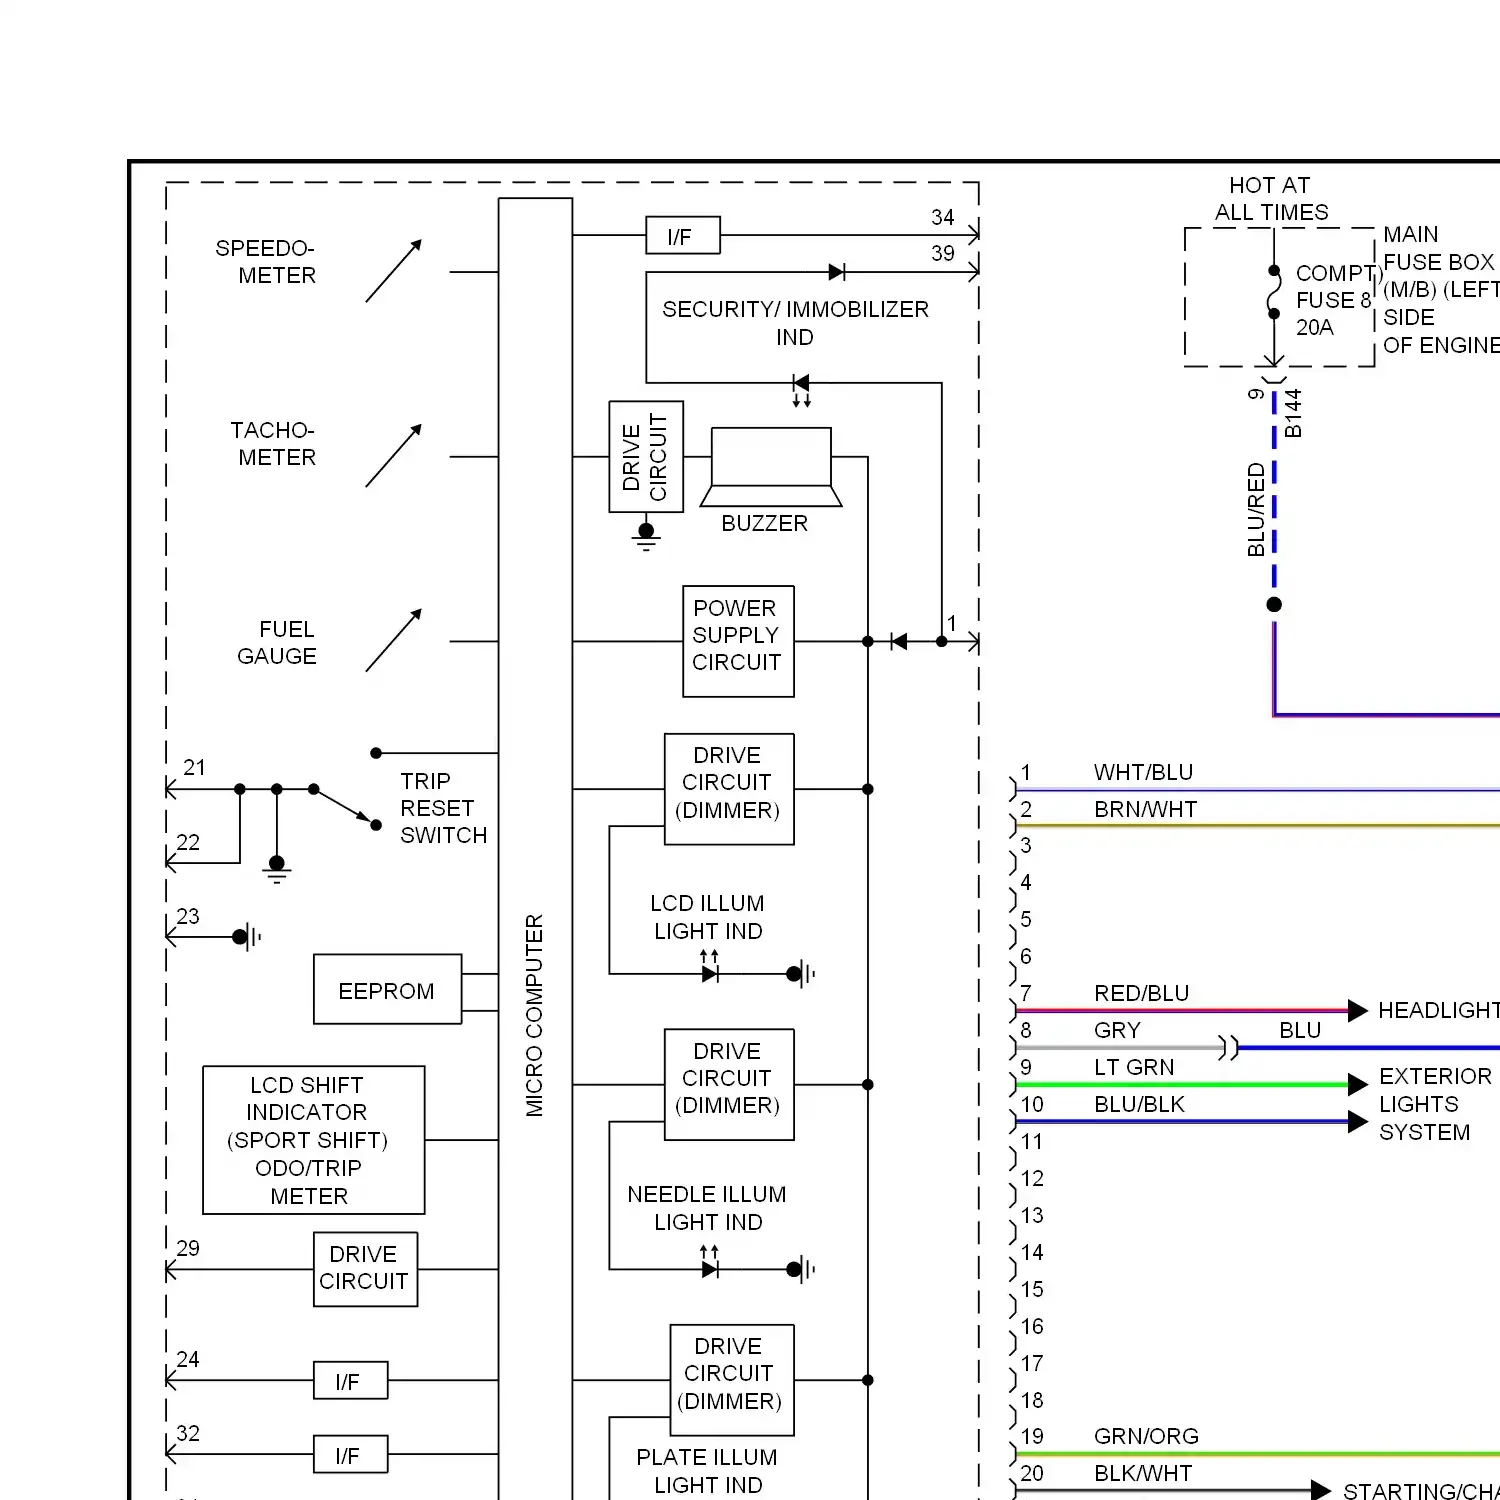Select the ground symbol under buzzer drive circuit
This screenshot has height=1500, width=1500.
[x=646, y=537]
